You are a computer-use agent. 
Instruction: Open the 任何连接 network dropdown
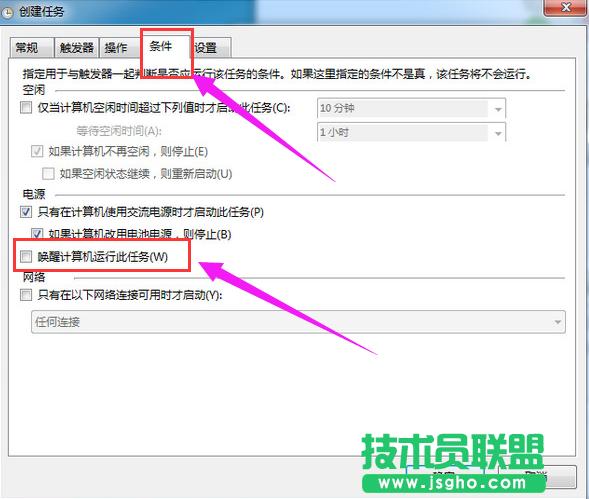(x=298, y=322)
